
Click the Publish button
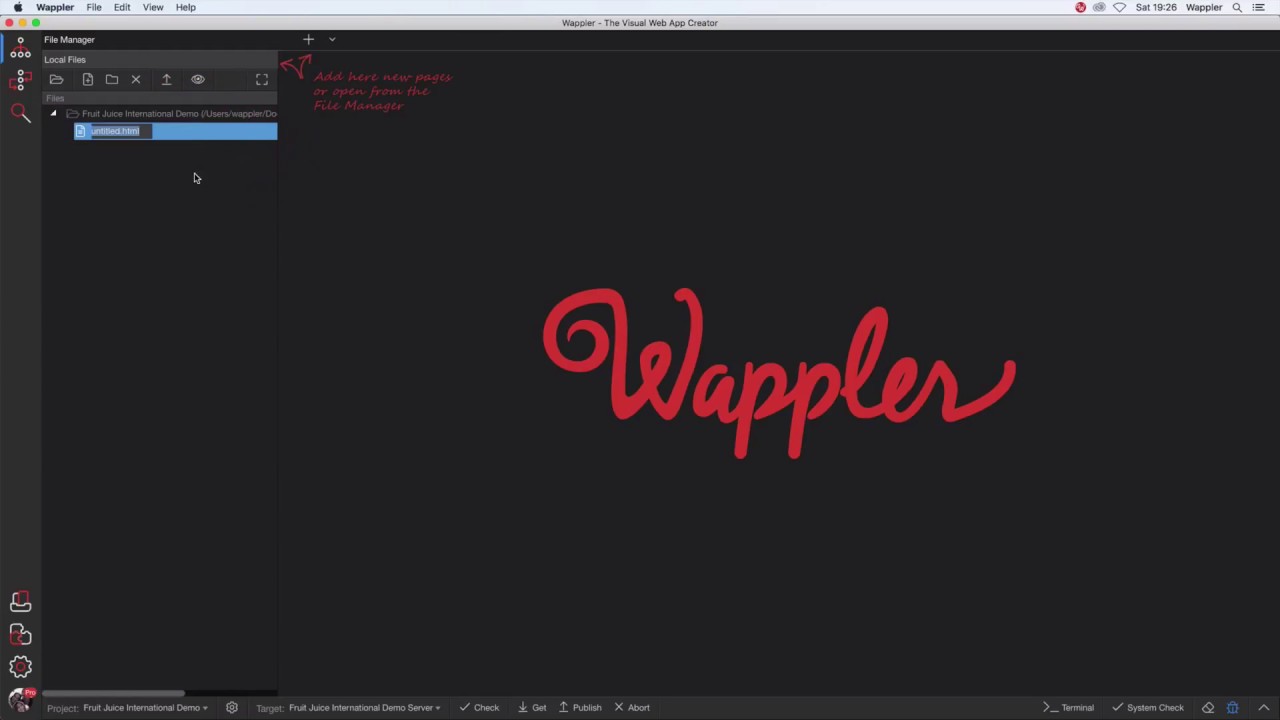(x=580, y=708)
